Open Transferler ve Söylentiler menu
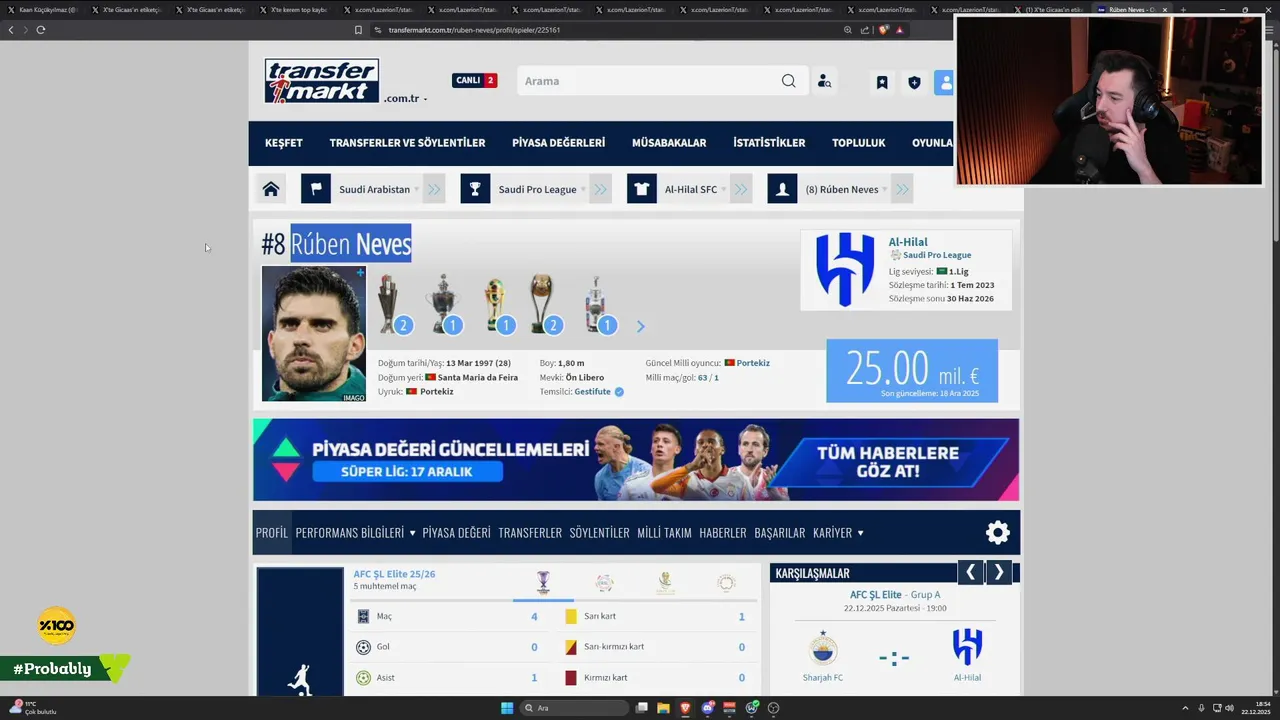Image resolution: width=1280 pixels, height=720 pixels. pyautogui.click(x=407, y=143)
